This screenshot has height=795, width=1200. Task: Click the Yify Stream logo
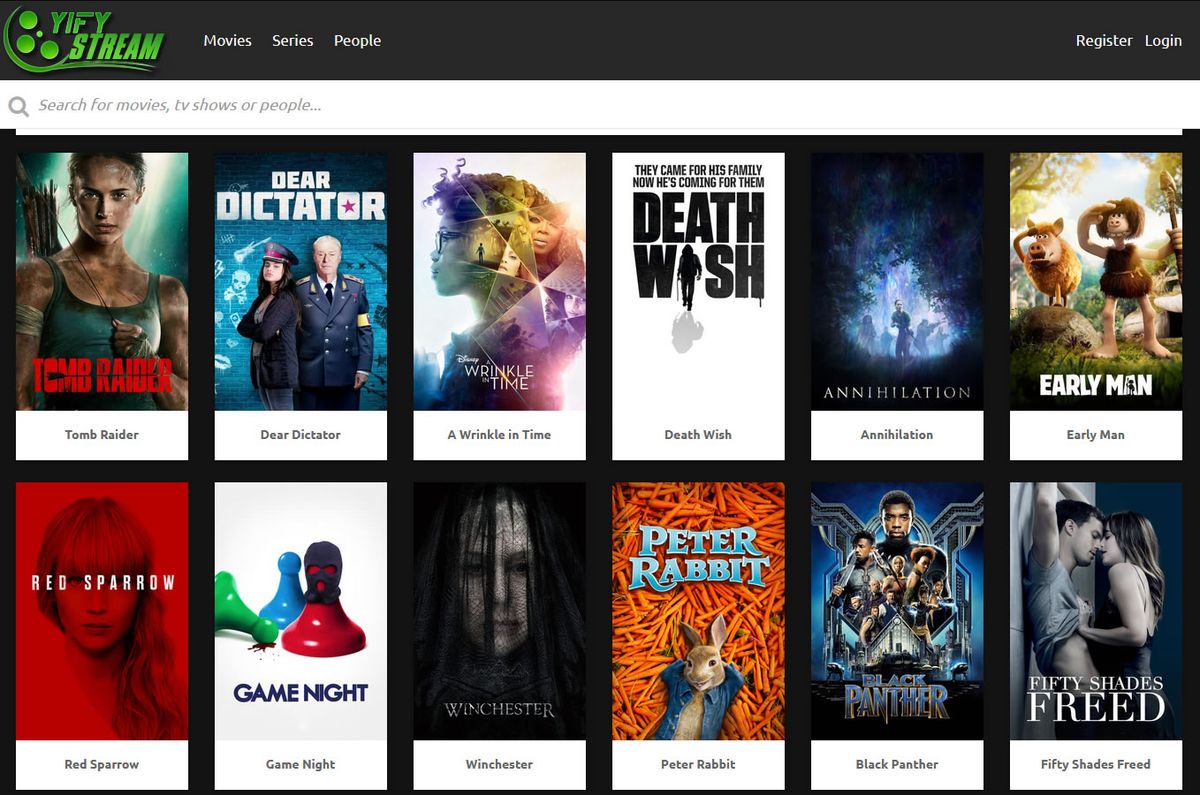coord(84,40)
